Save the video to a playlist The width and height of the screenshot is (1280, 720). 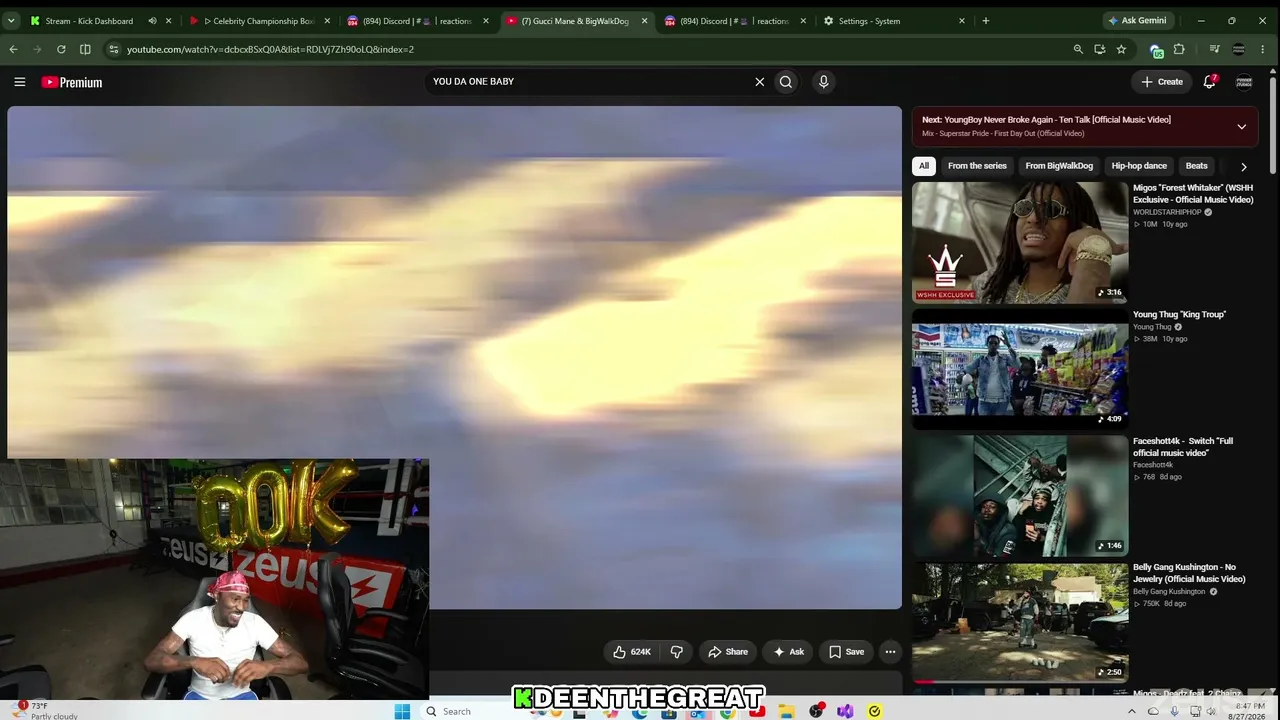(846, 652)
